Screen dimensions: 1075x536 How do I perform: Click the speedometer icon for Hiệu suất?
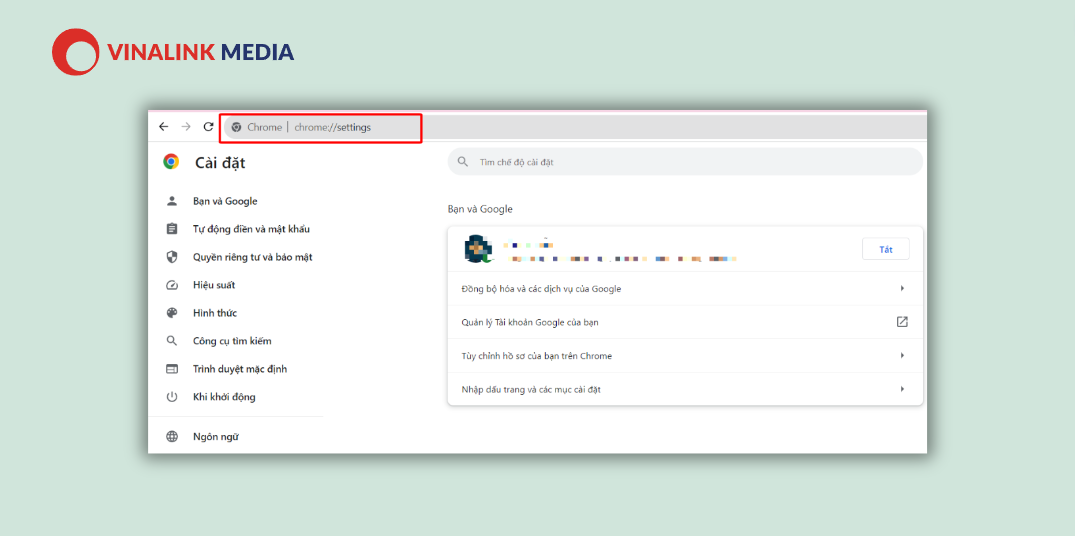172,285
